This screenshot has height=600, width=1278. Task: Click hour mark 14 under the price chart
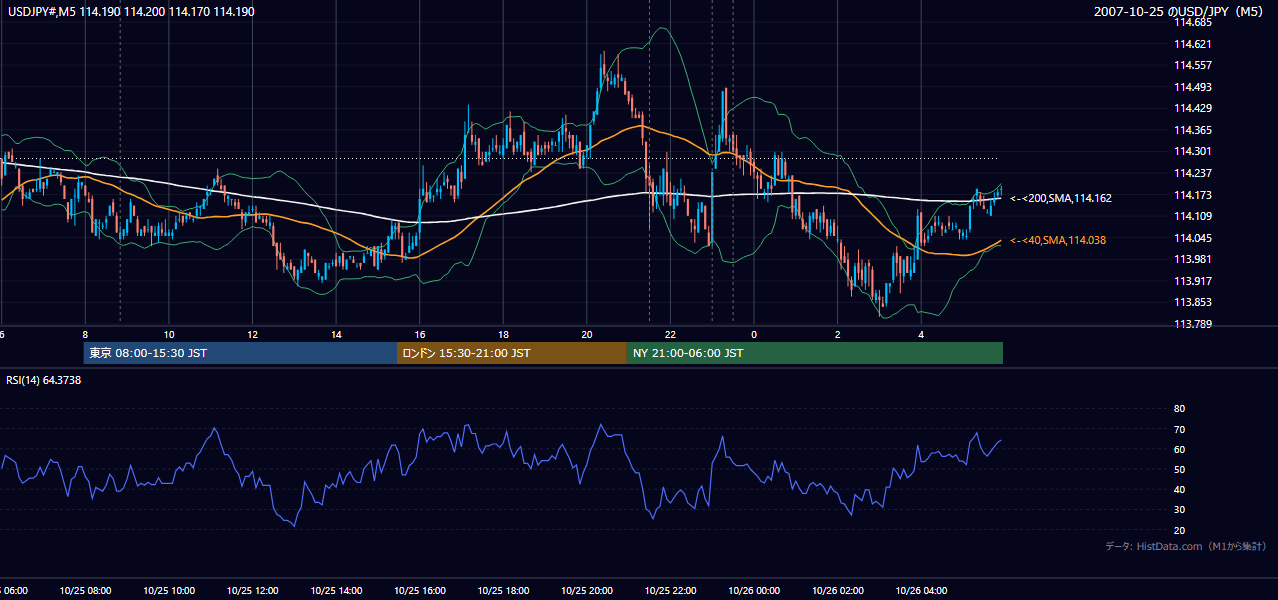pyautogui.click(x=336, y=334)
